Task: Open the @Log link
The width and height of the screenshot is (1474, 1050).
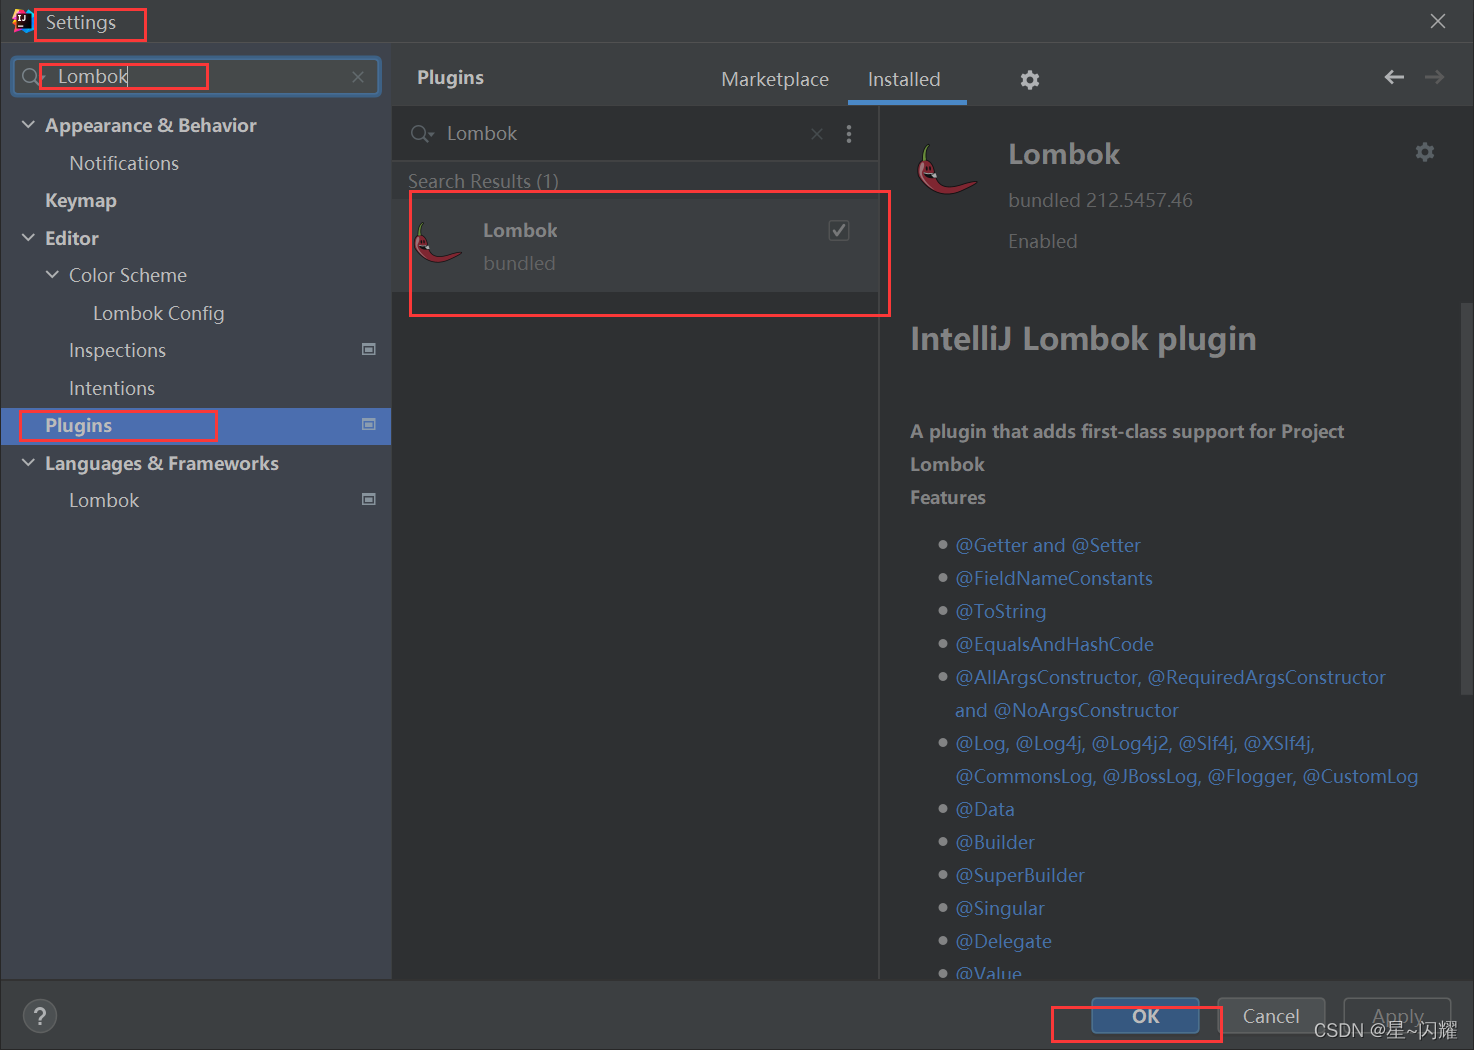Action: coord(982,743)
